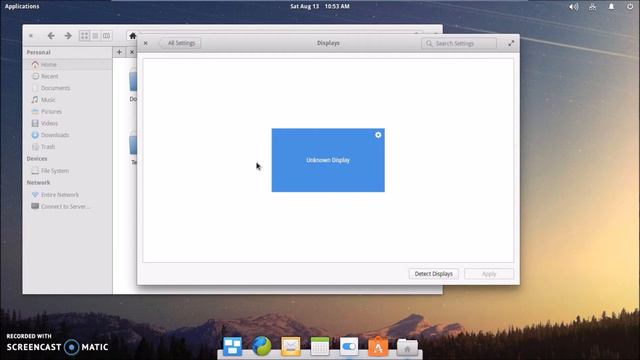This screenshot has height=360, width=640.
Task: Open the date and time indicator
Action: 320,6
